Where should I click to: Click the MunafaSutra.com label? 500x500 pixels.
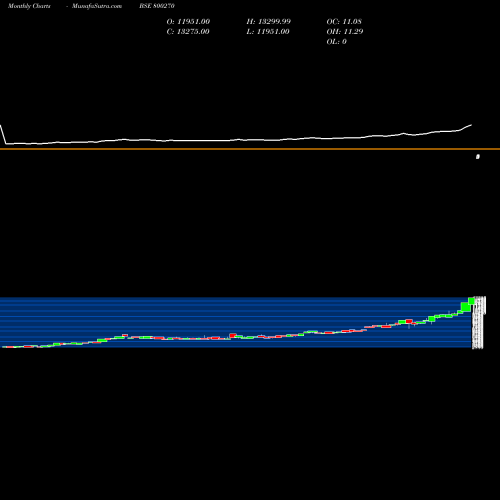click(x=97, y=6)
